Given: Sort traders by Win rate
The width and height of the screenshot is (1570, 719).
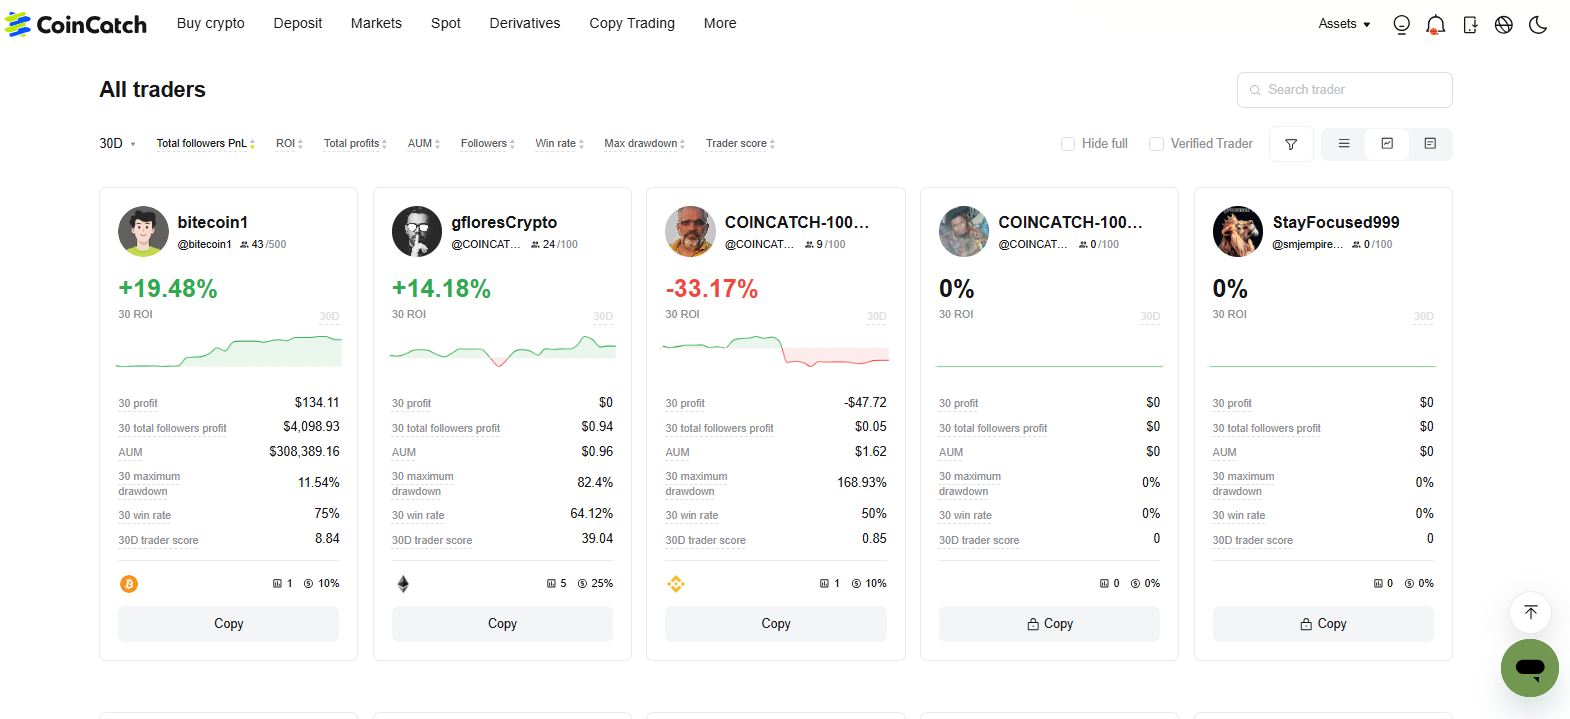Looking at the screenshot, I should 560,144.
